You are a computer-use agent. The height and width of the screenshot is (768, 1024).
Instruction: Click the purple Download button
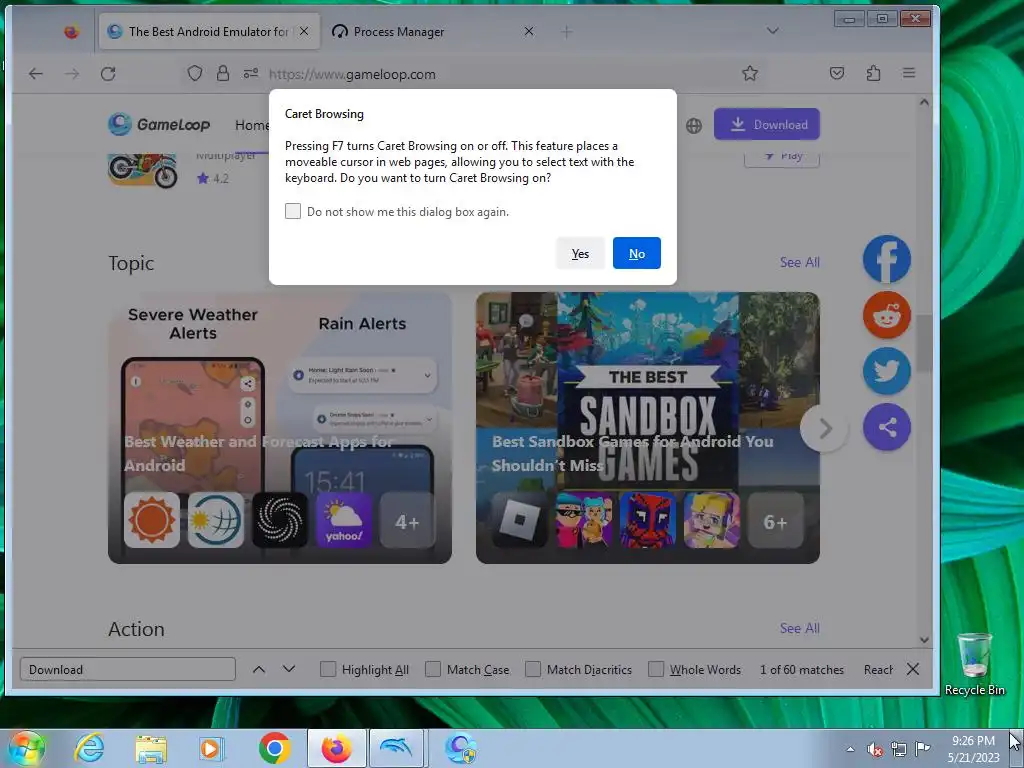point(767,124)
